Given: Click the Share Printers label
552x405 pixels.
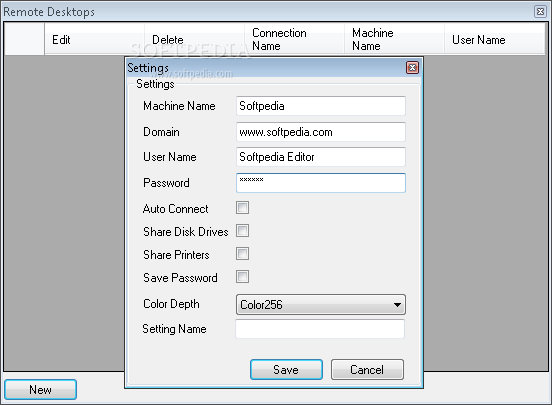Looking at the screenshot, I should (x=176, y=255).
